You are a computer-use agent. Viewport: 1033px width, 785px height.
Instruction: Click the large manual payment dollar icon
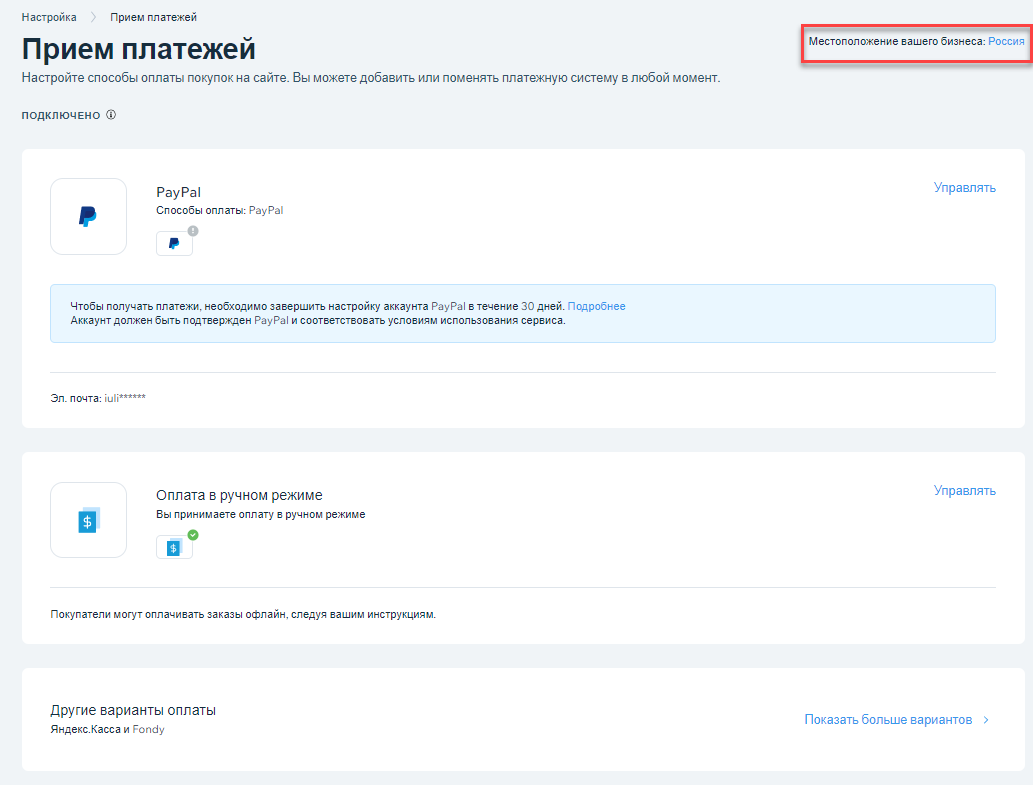(x=88, y=520)
